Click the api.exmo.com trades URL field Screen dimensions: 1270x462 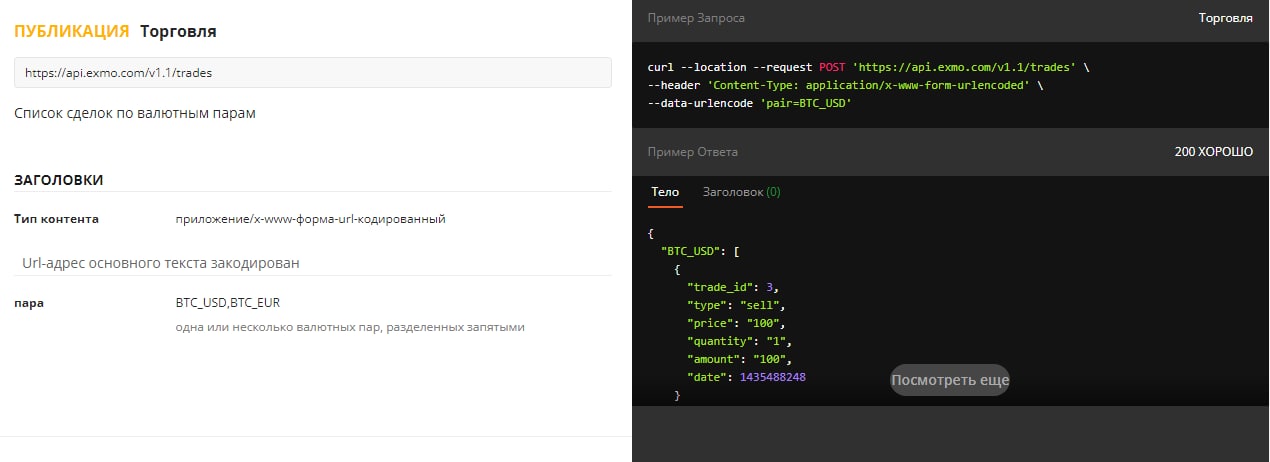point(312,72)
